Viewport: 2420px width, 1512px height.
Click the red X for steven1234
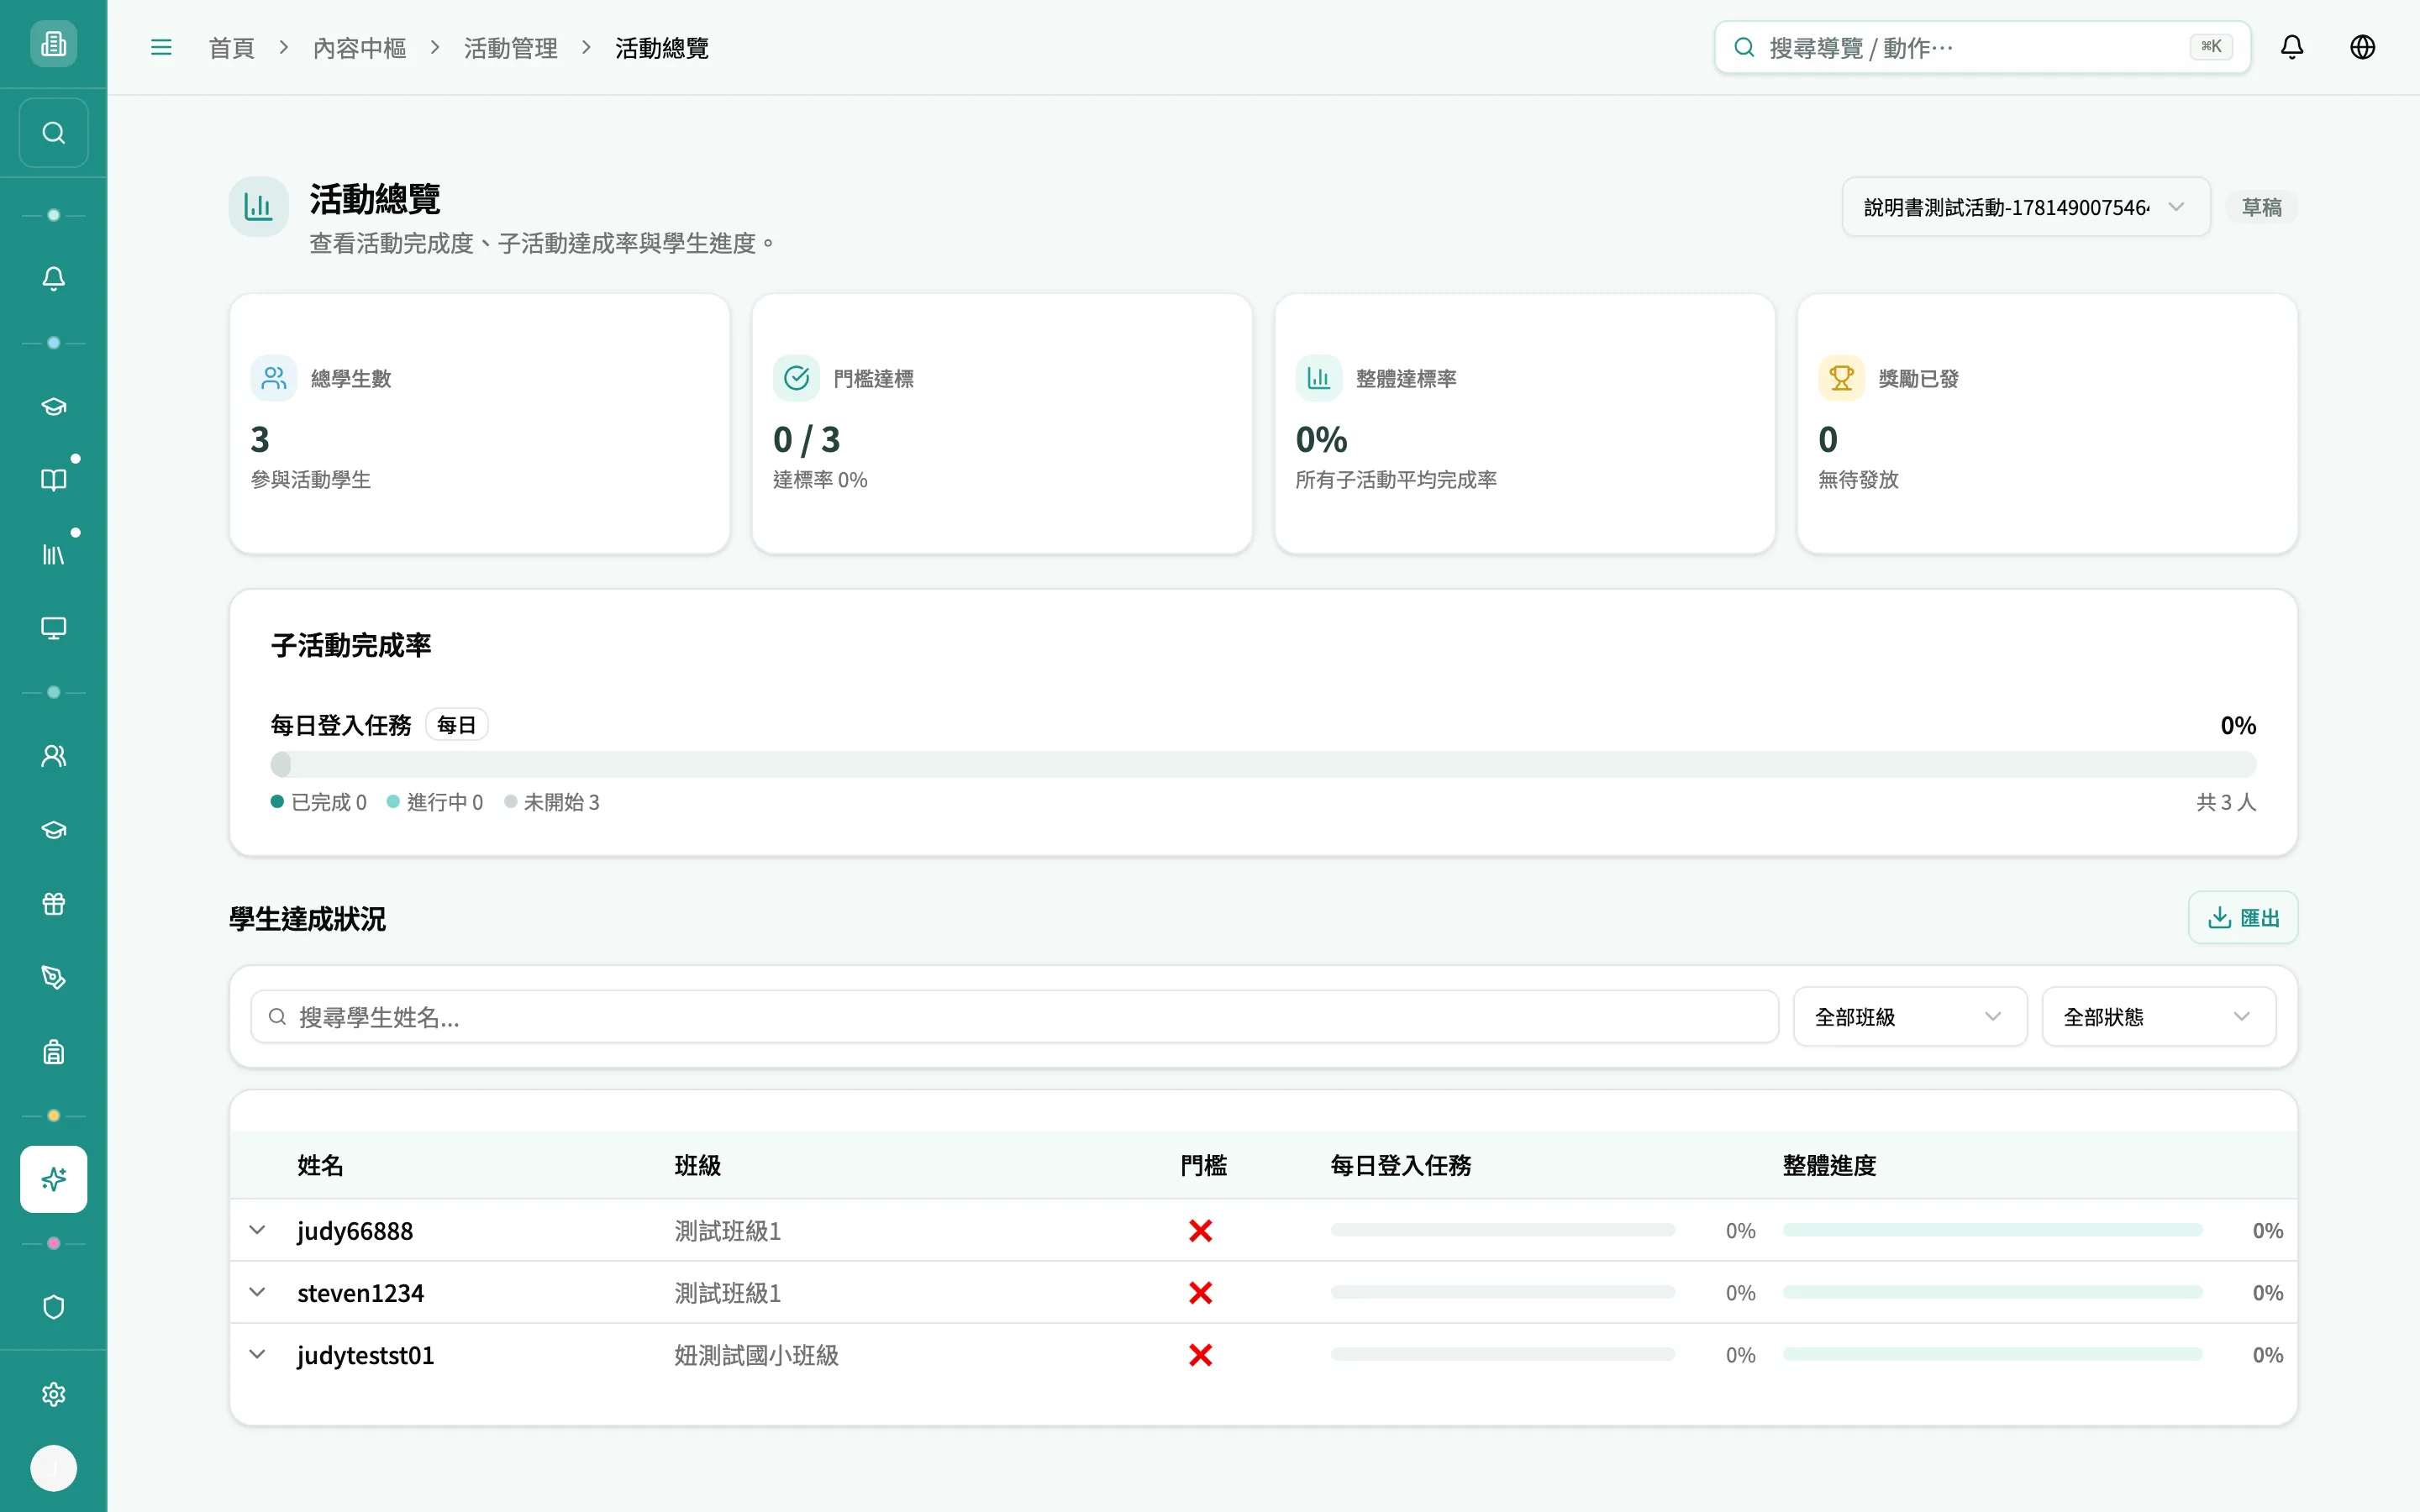[x=1200, y=1292]
